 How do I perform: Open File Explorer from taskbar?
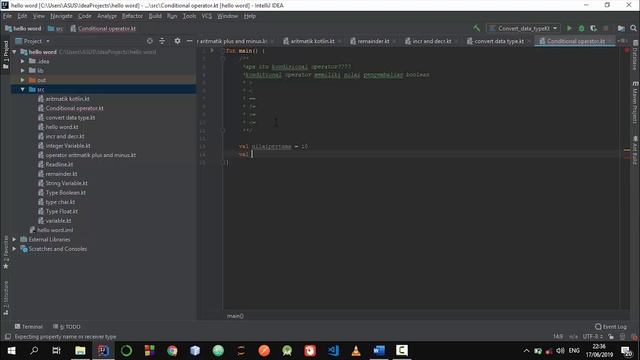coord(80,350)
